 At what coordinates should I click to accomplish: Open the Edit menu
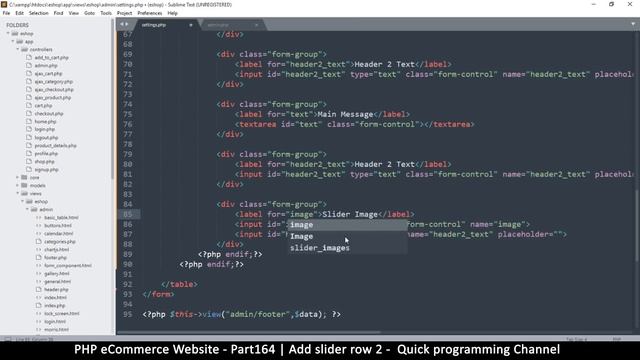coord(20,13)
